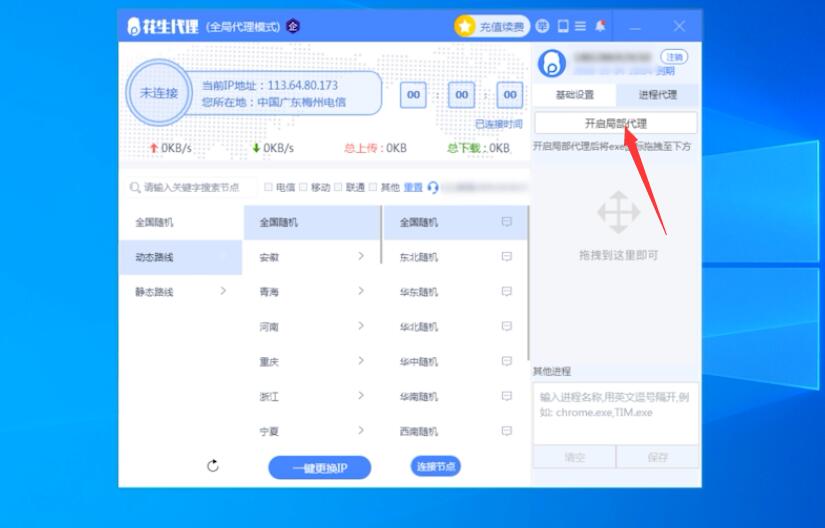Screen dimensions: 825x528
Task: Expand the 浙江 province chevron
Action: point(361,397)
